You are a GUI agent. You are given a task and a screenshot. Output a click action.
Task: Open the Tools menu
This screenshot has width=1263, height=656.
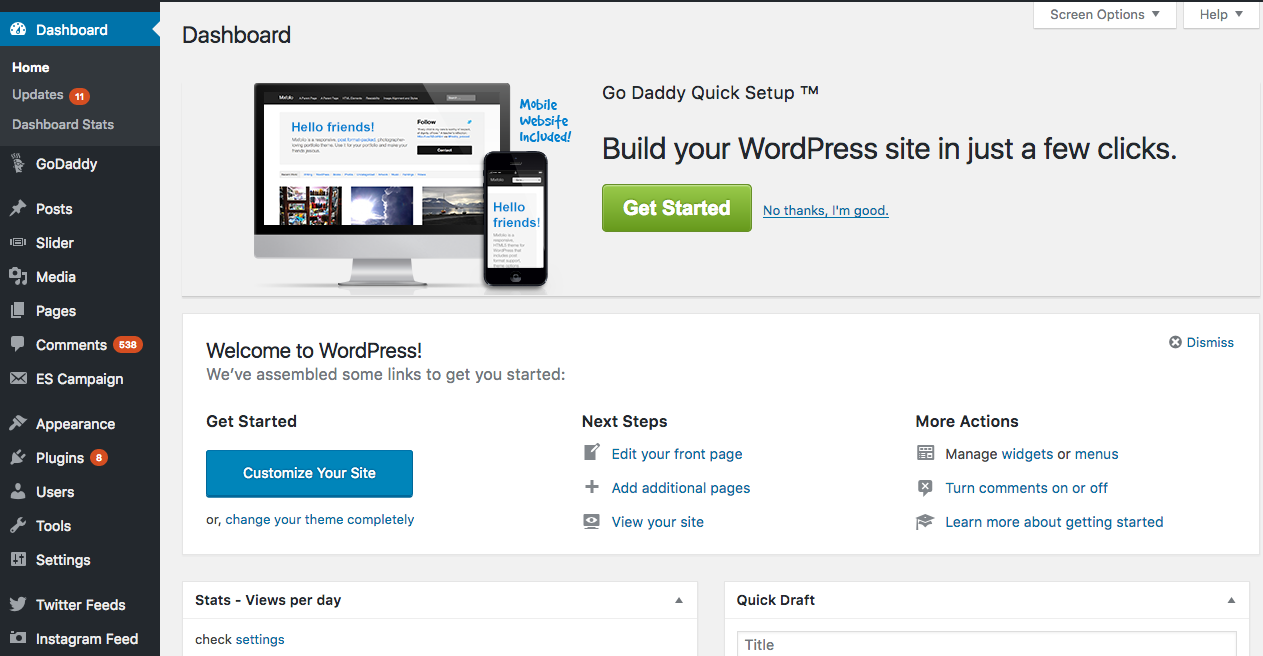tap(80, 526)
